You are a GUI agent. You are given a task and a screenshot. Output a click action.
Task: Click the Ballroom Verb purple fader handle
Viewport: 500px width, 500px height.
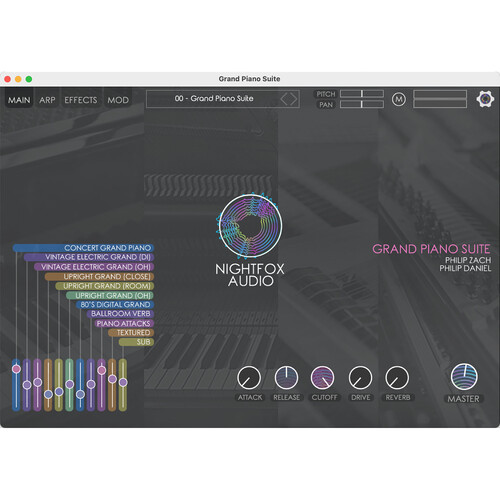(91, 384)
